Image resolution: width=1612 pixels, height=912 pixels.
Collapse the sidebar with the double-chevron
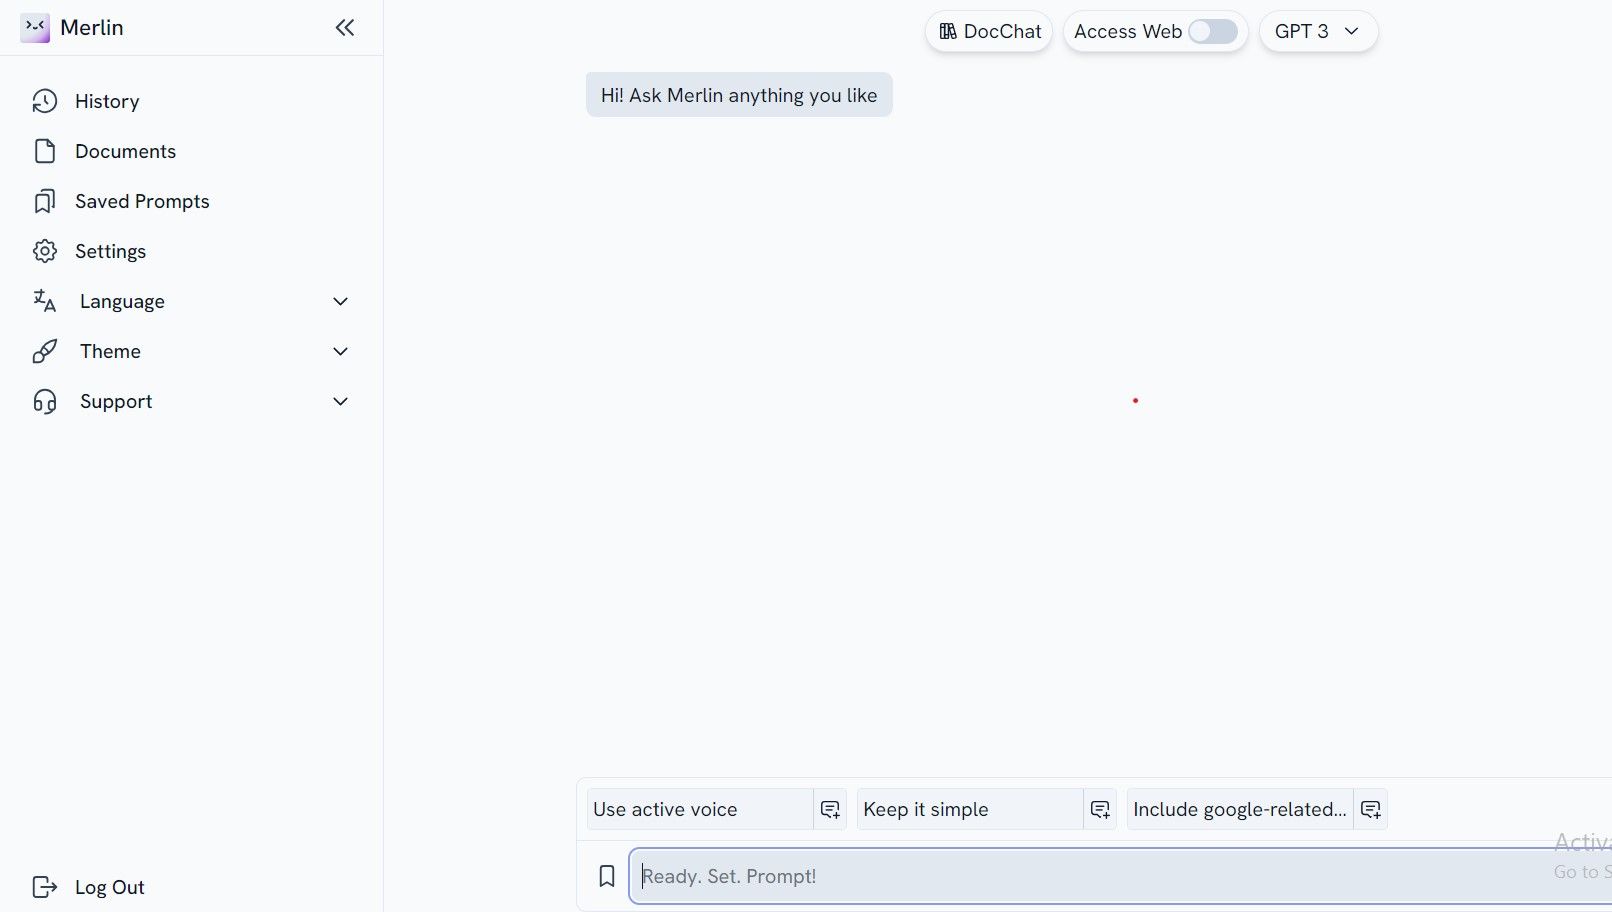pos(344,27)
